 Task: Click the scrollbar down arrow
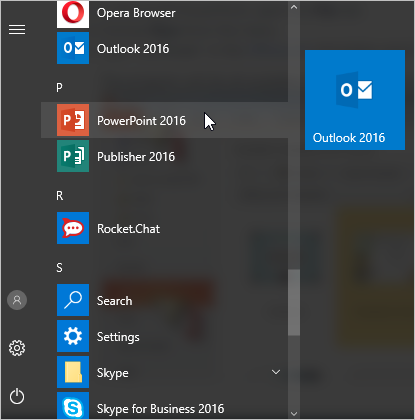click(294, 414)
